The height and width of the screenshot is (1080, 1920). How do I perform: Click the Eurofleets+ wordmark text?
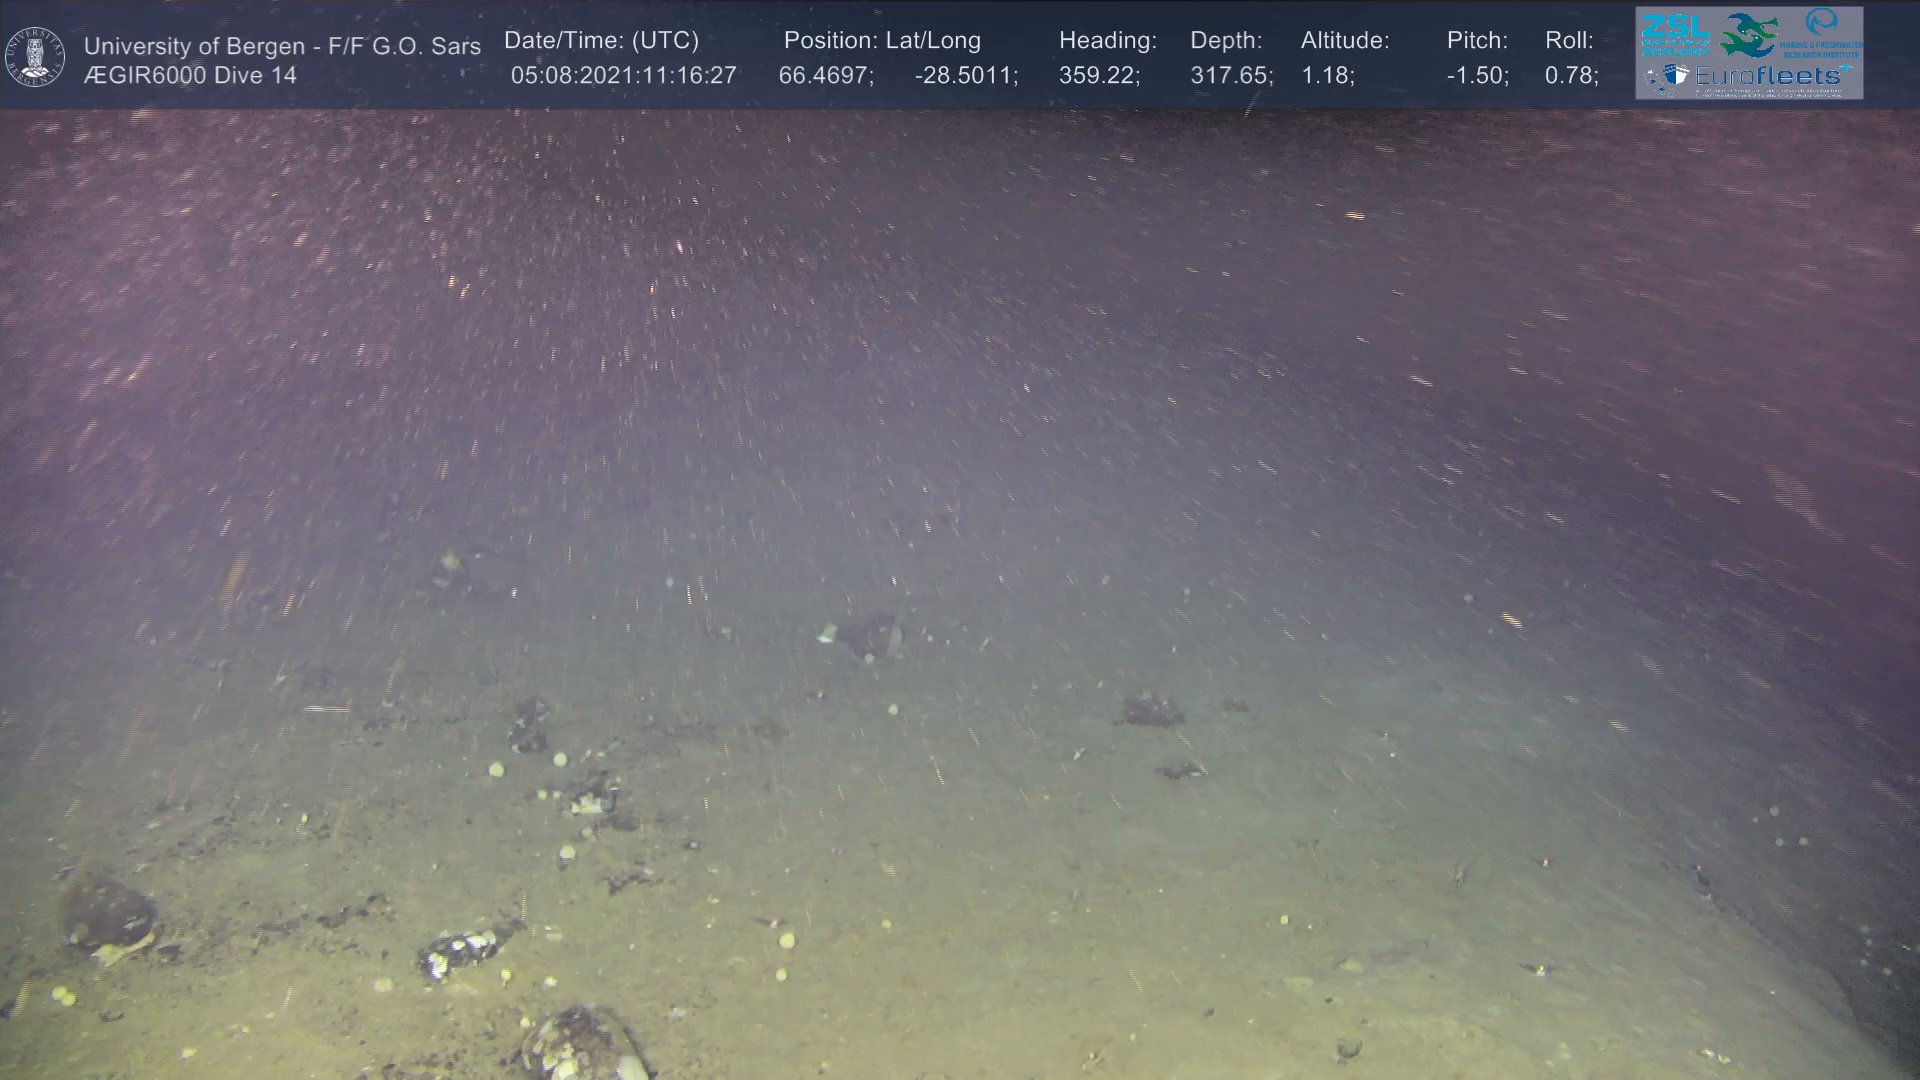1770,76
